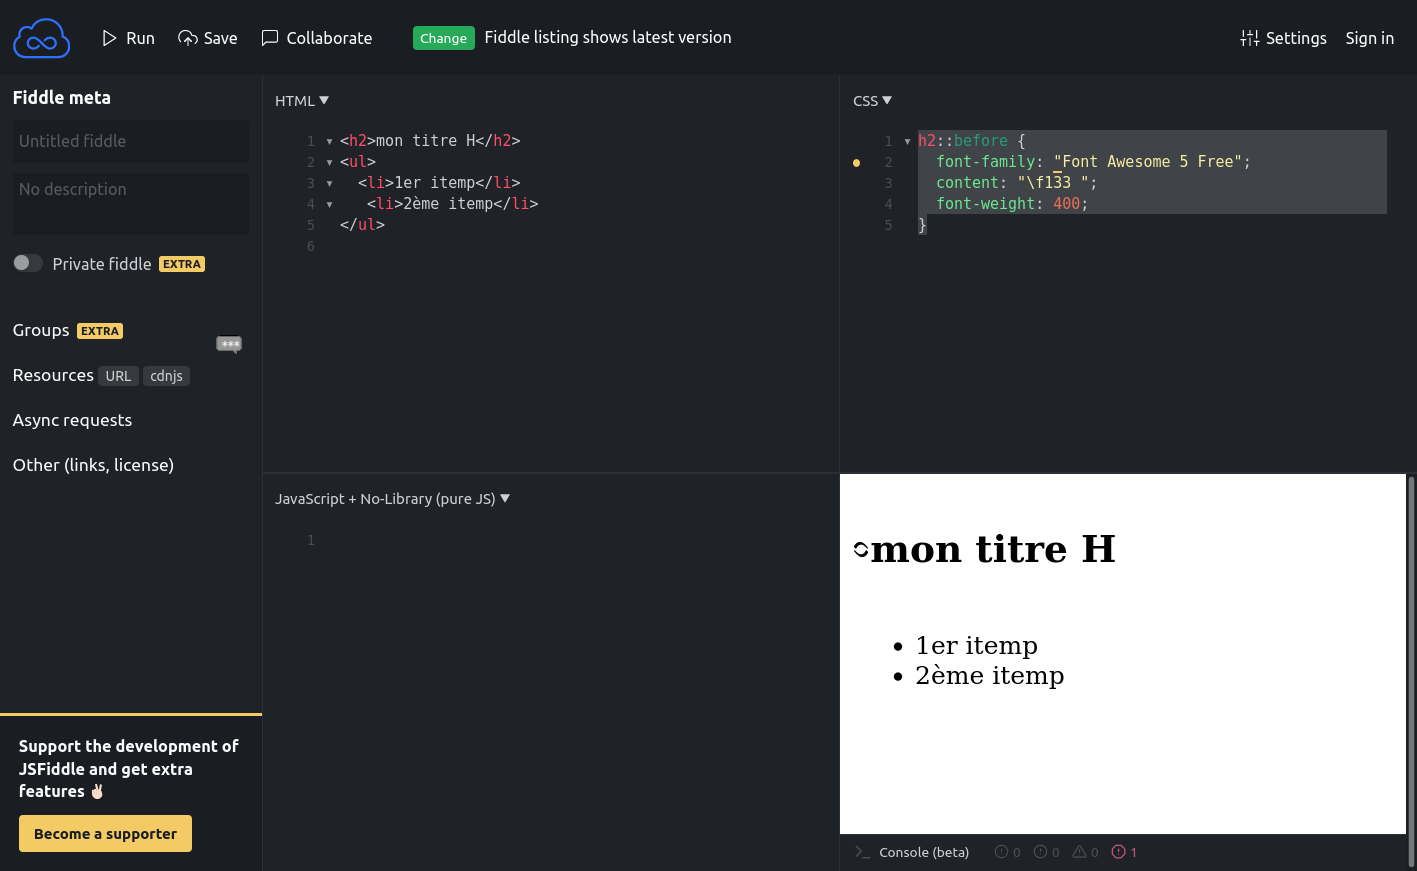Image resolution: width=1417 pixels, height=871 pixels.
Task: Click the No description field
Action: pos(131,204)
